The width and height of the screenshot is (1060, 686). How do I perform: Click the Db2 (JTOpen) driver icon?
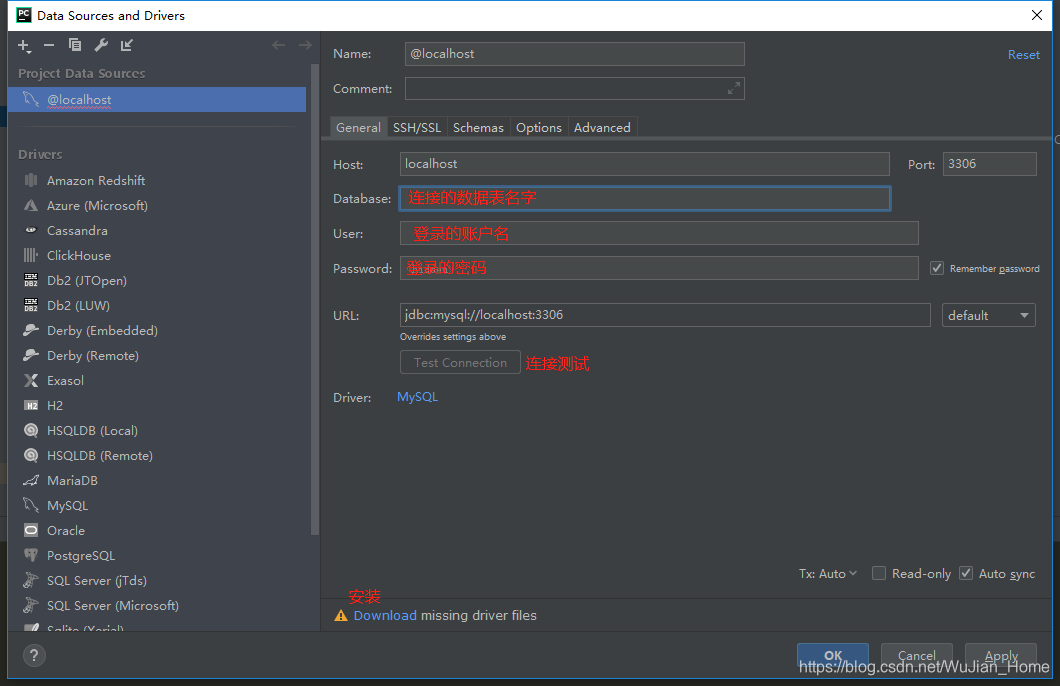[x=31, y=280]
